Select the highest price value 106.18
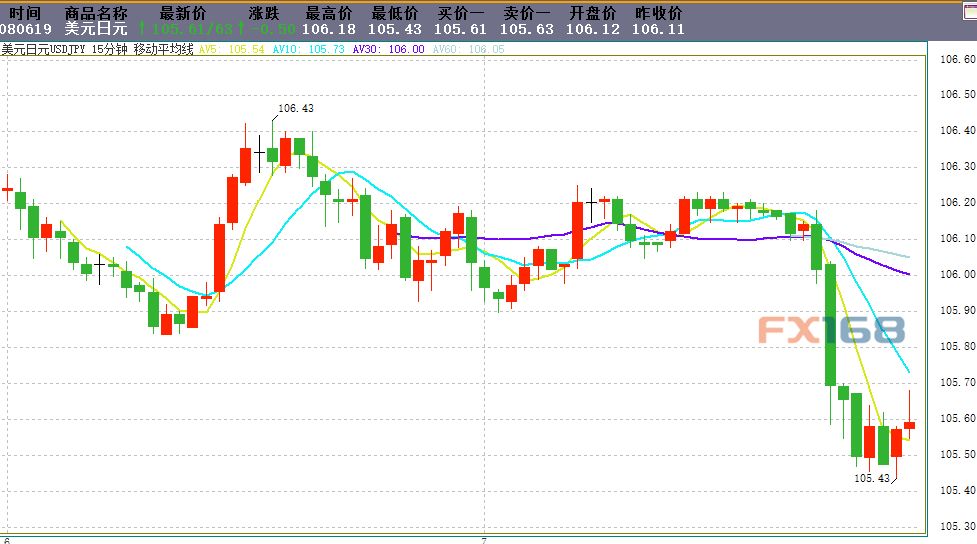This screenshot has width=977, height=544. (328, 29)
